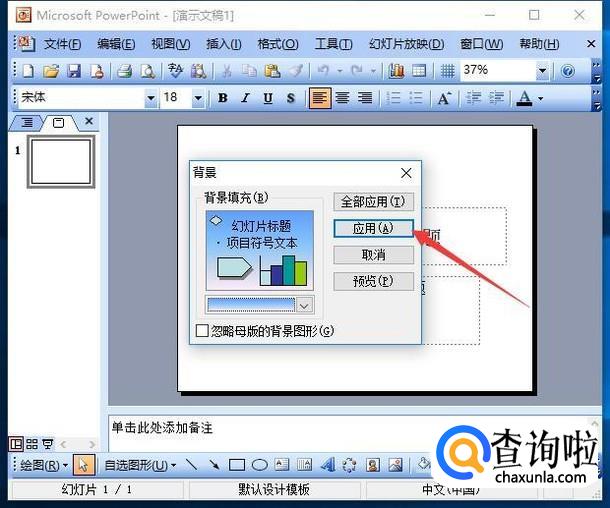Open the 幻灯片放映(D) menu
The image size is (610, 508).
[407, 44]
